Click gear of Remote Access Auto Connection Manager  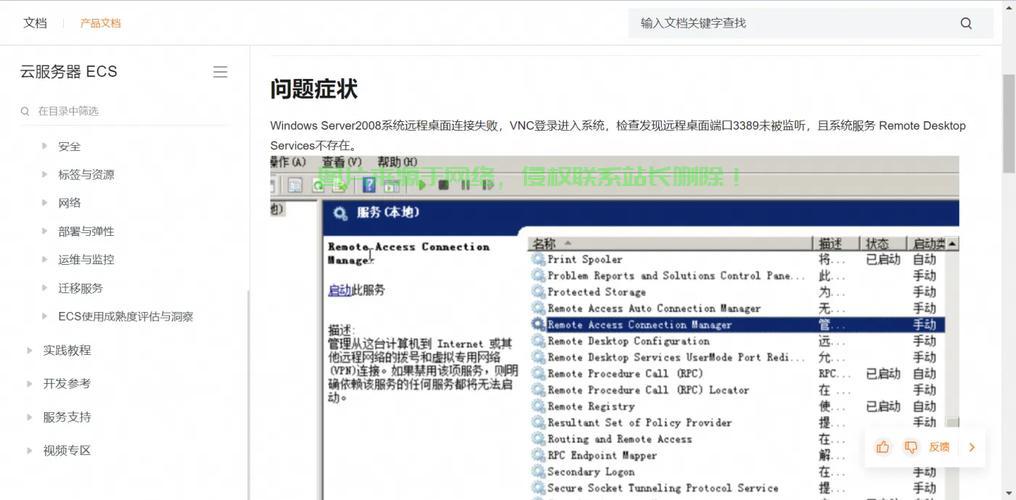click(x=538, y=309)
